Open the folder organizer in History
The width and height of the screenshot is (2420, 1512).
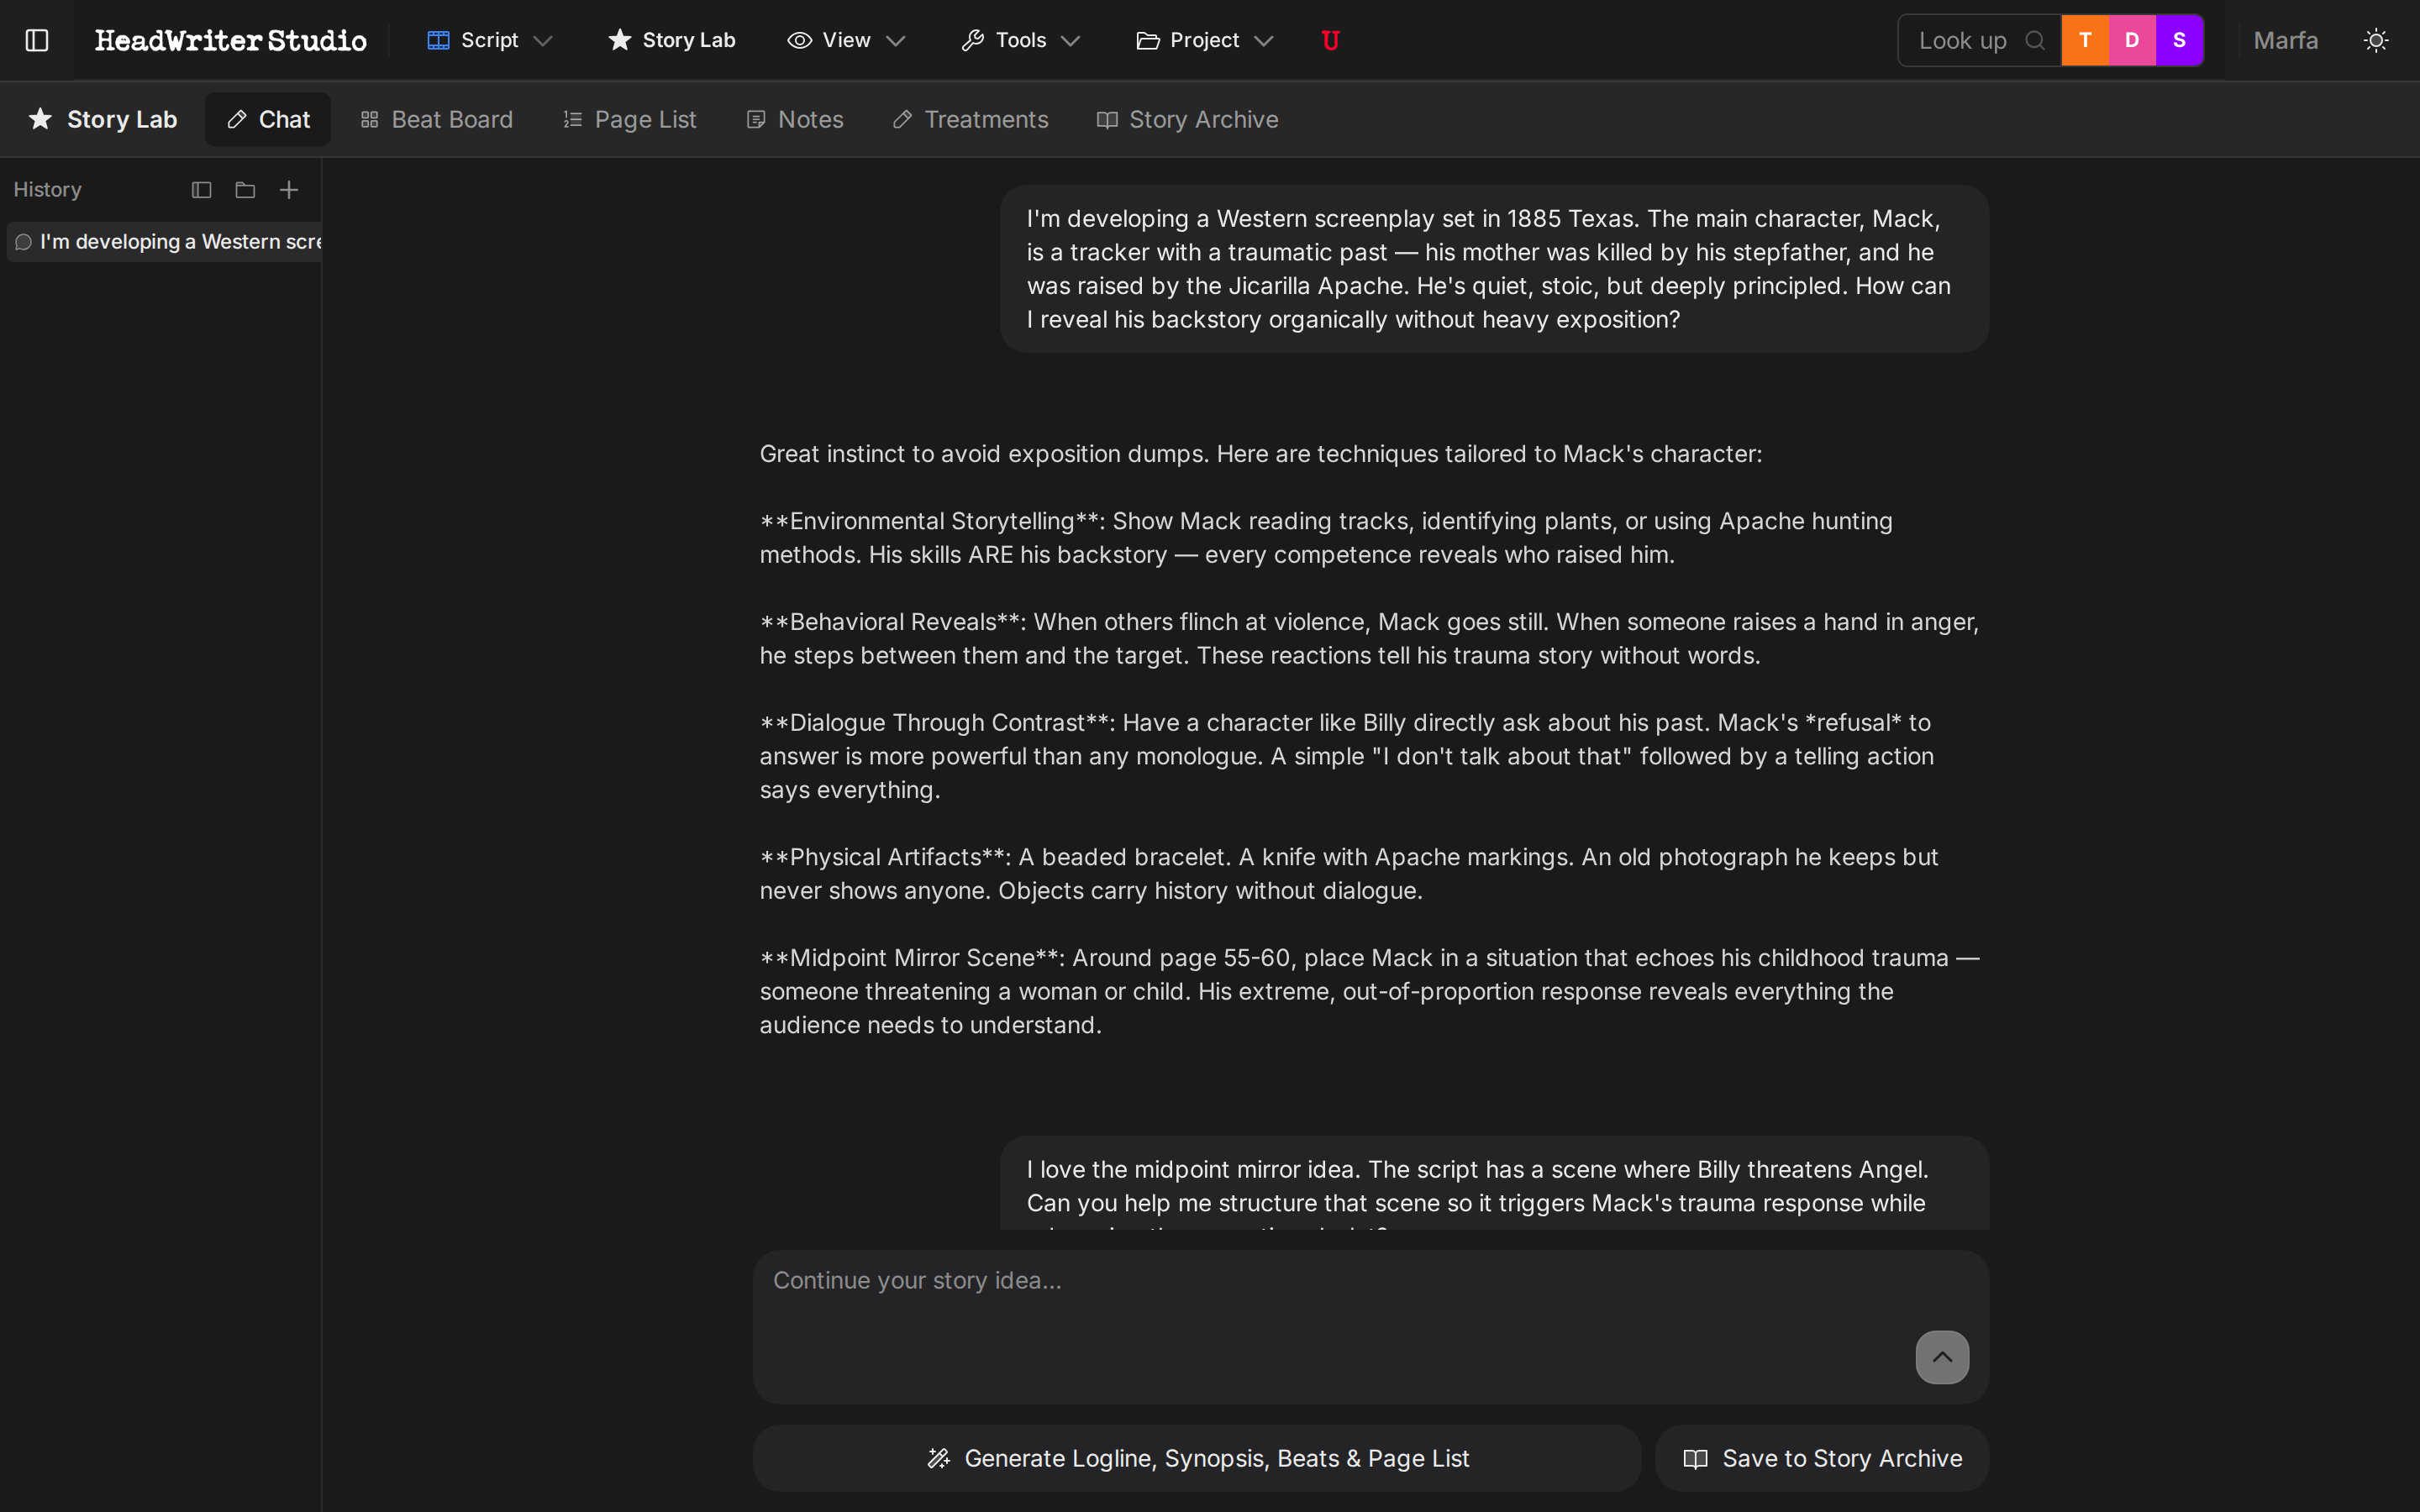coord(244,189)
